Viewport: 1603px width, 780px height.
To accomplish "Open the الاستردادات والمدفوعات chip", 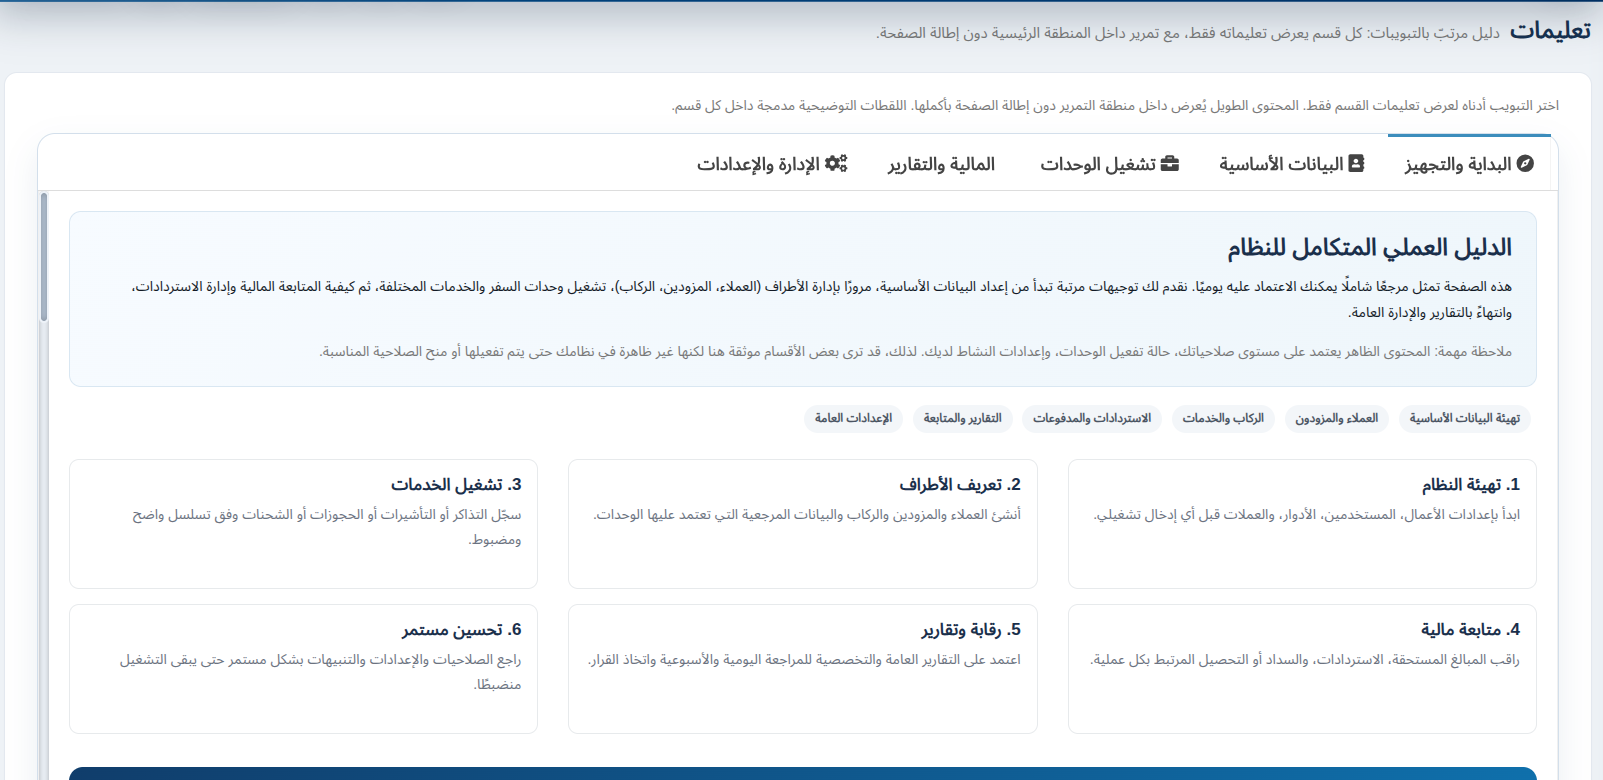I will pos(1092,418).
